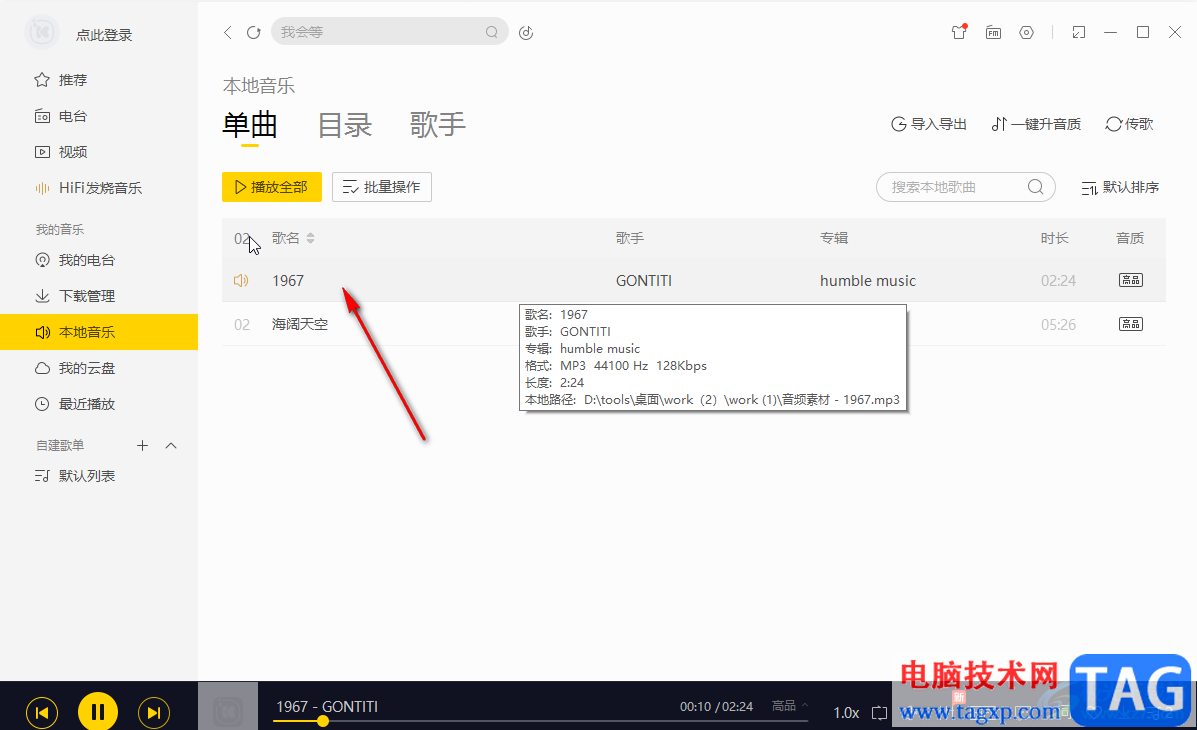1197x730 pixels.
Task: Click the user avatar icon
Action: point(42,32)
